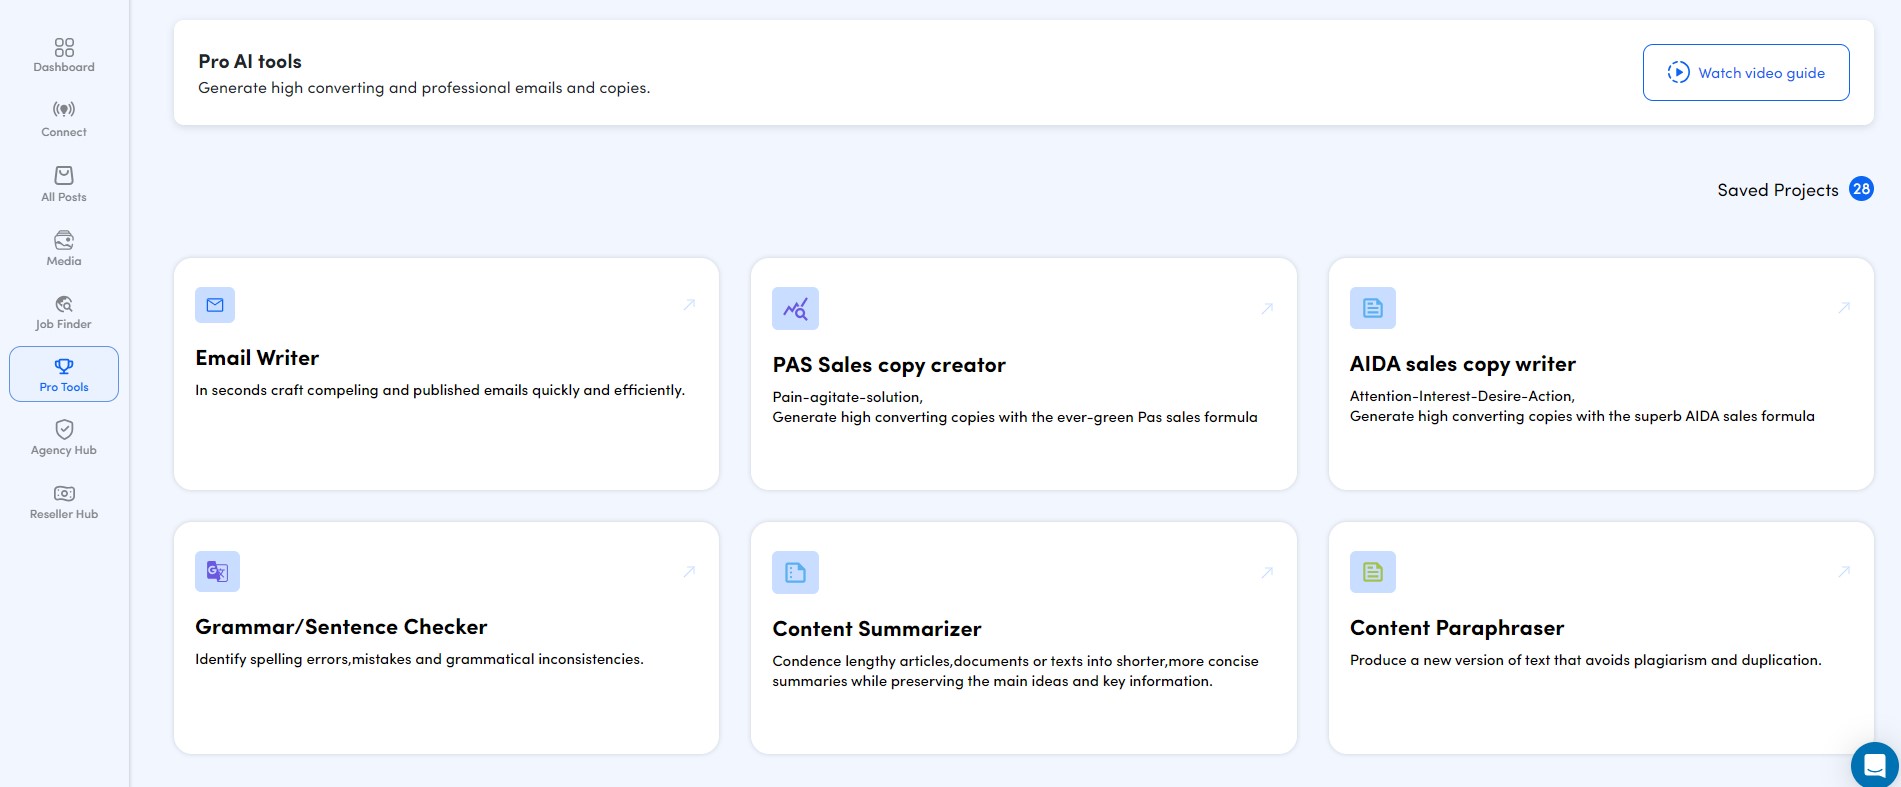
Task: Click the Content Summarizer page icon
Action: click(x=795, y=572)
